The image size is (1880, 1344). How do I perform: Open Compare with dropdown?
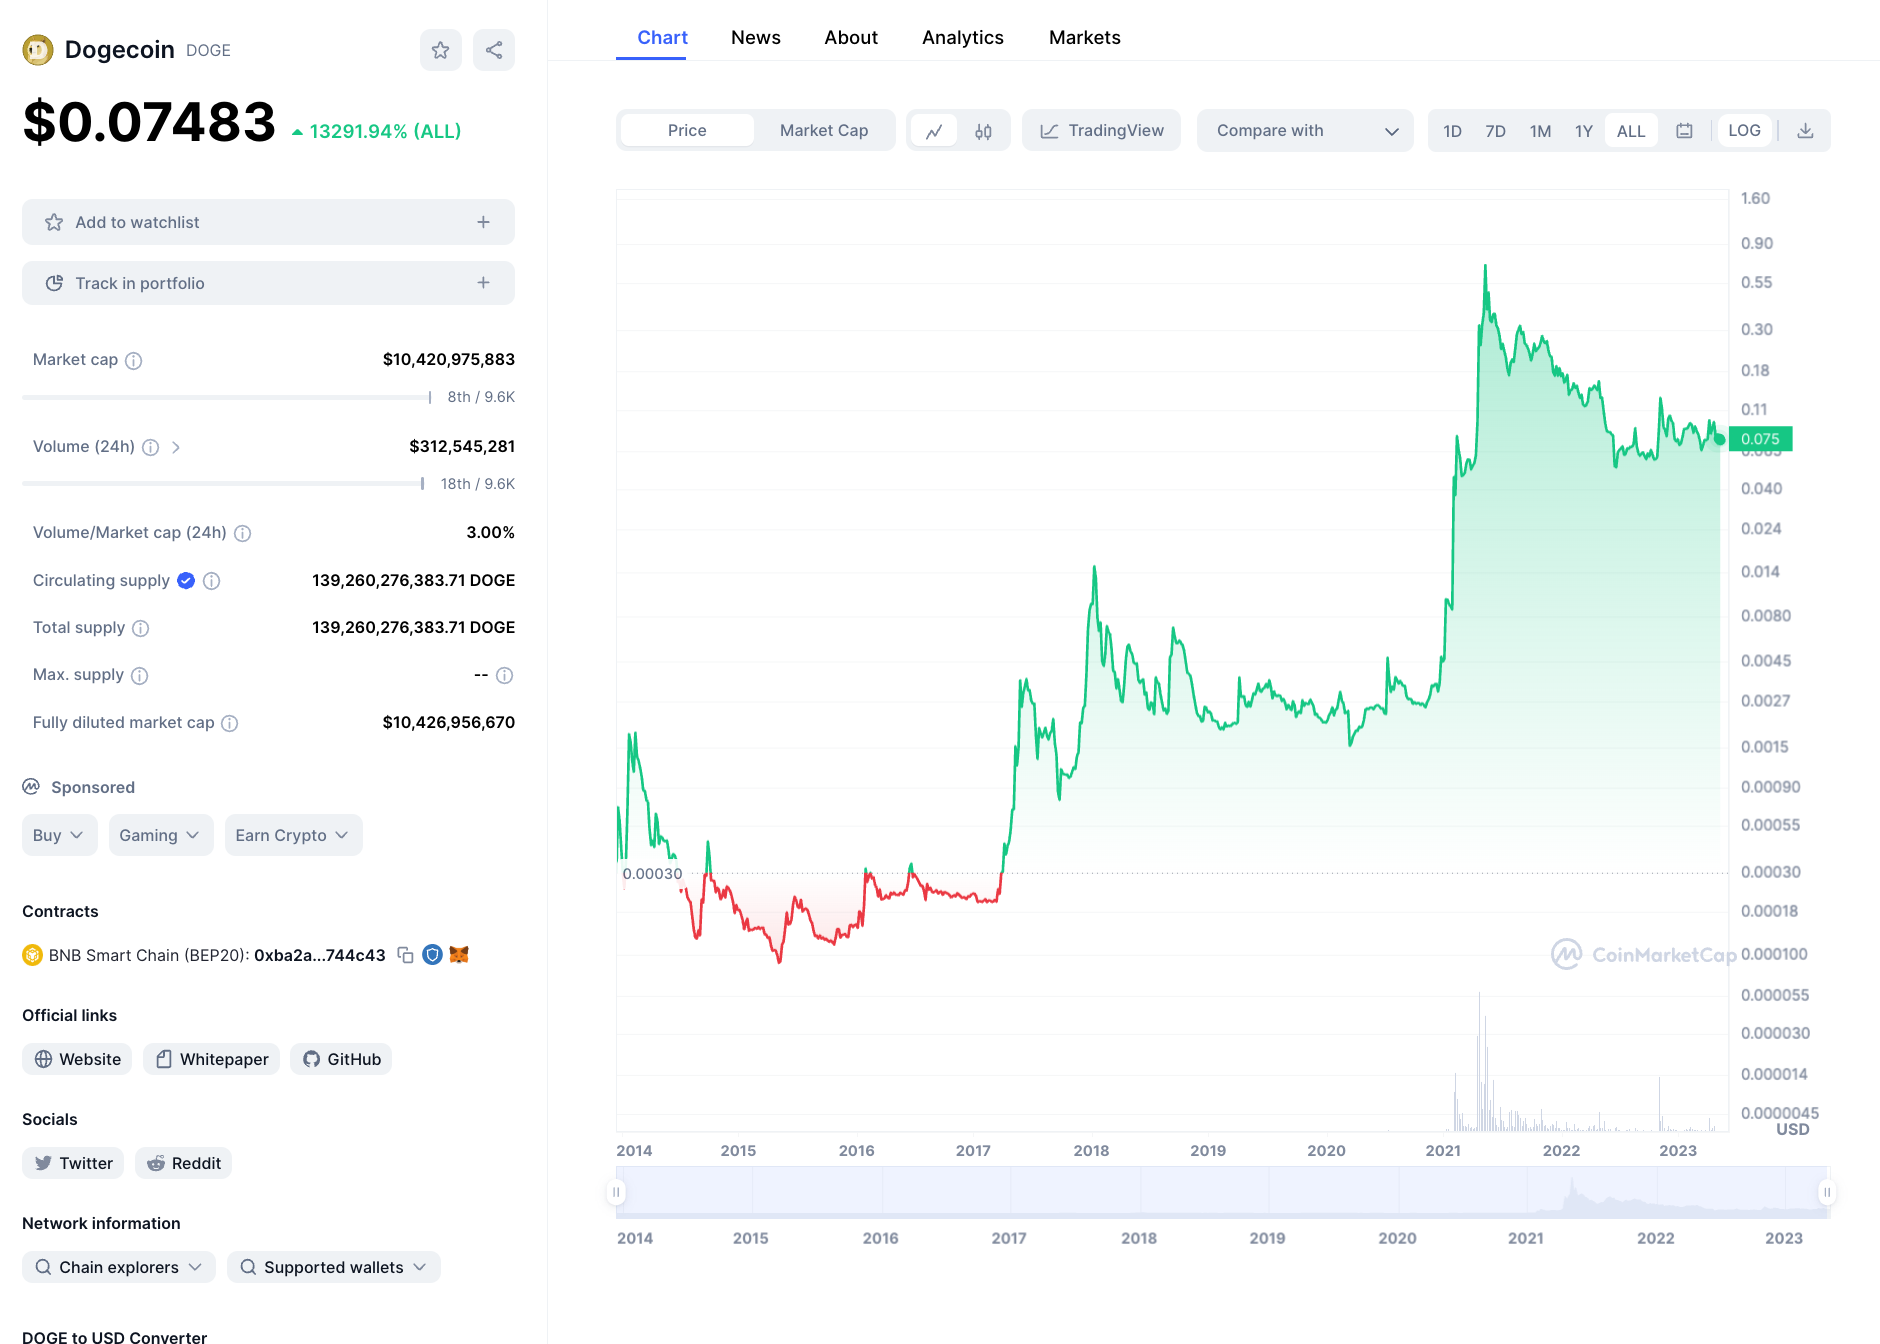click(x=1305, y=130)
